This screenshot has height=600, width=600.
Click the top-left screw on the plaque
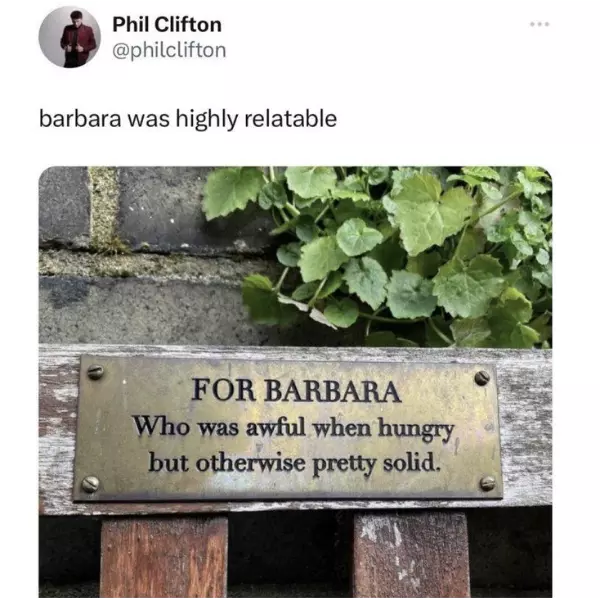point(95,372)
